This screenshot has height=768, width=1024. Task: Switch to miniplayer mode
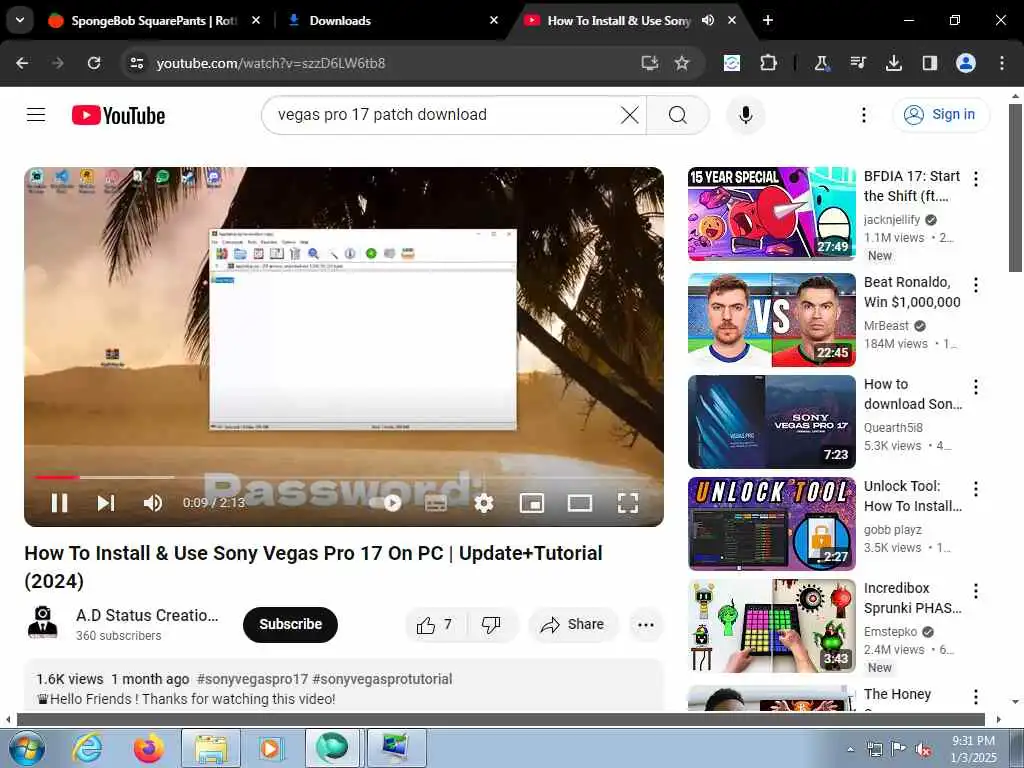click(532, 503)
